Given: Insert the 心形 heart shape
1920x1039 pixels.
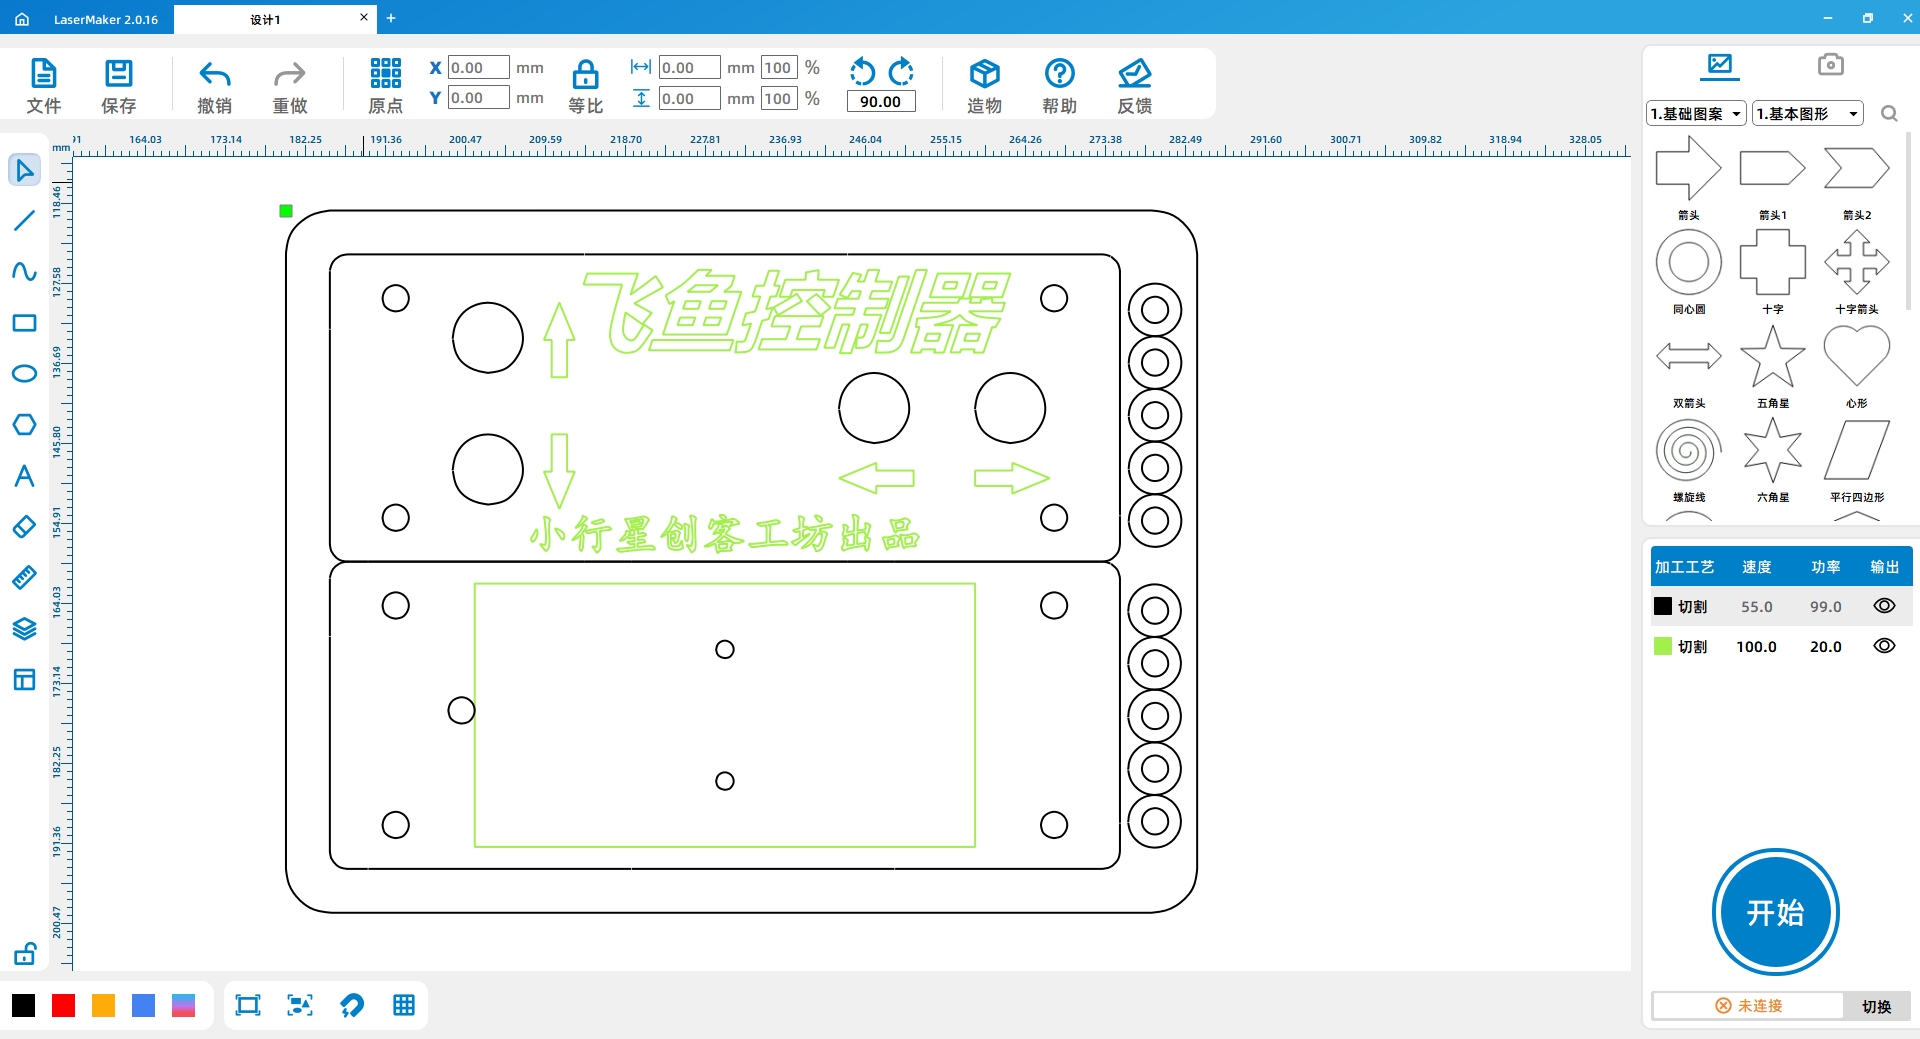Looking at the screenshot, I should (x=1857, y=356).
